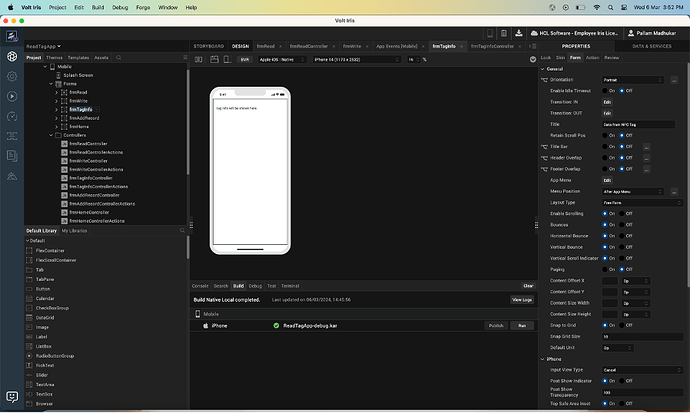Open the settings gear in left sidebar

12,77
